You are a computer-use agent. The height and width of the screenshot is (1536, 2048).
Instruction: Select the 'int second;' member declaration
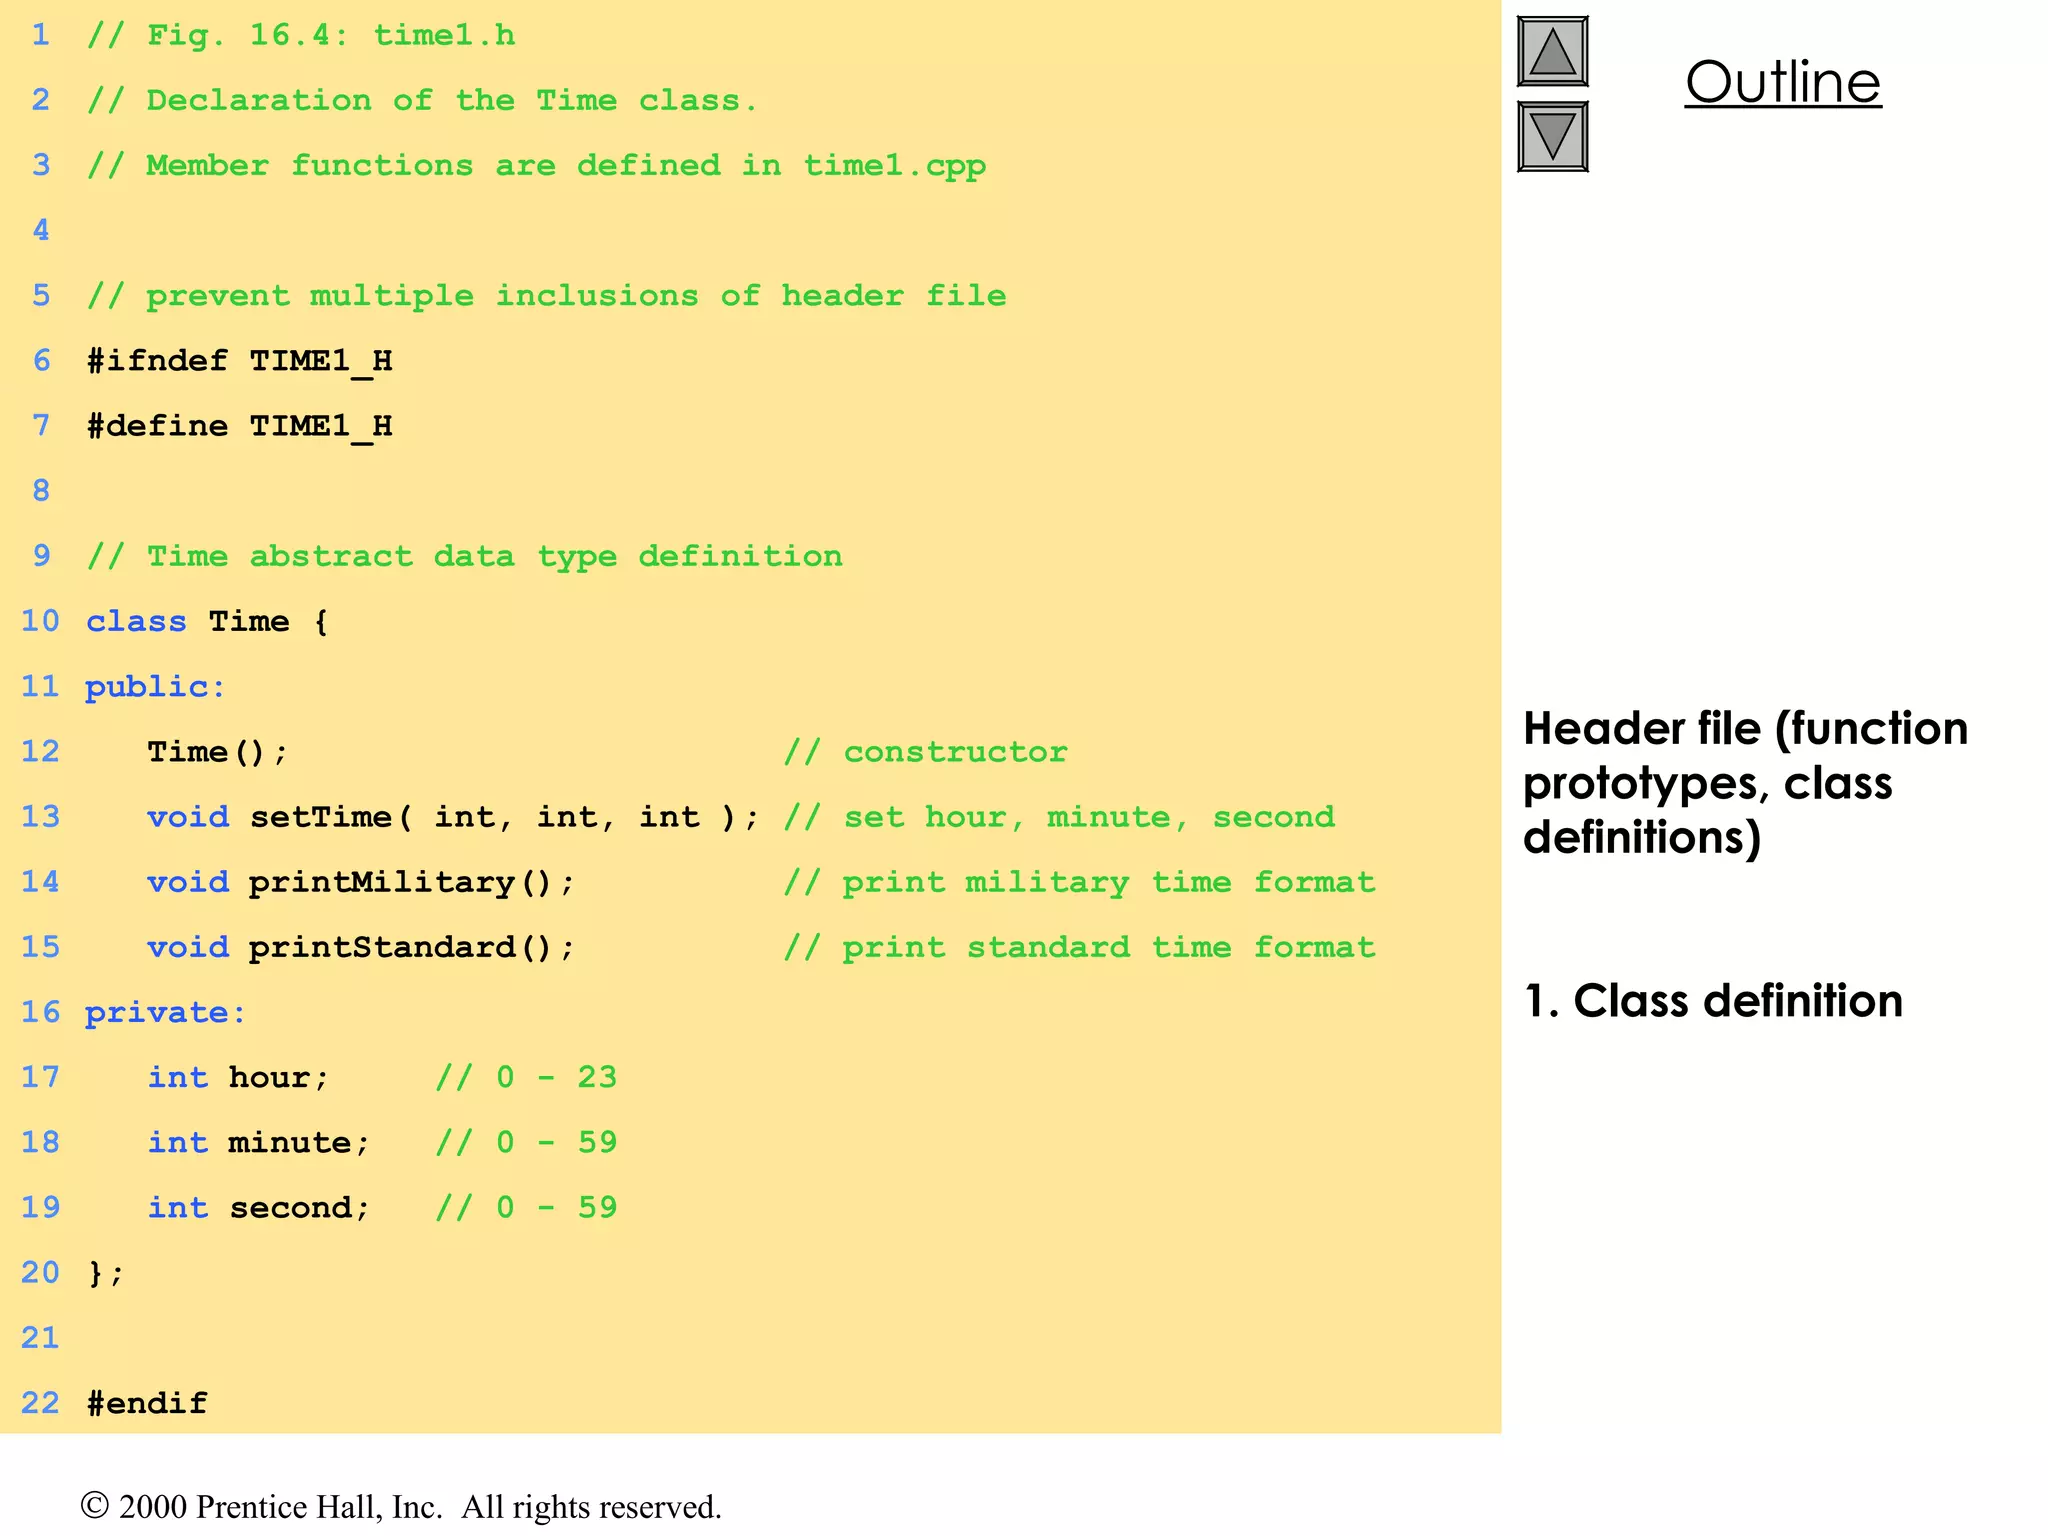click(x=259, y=1208)
